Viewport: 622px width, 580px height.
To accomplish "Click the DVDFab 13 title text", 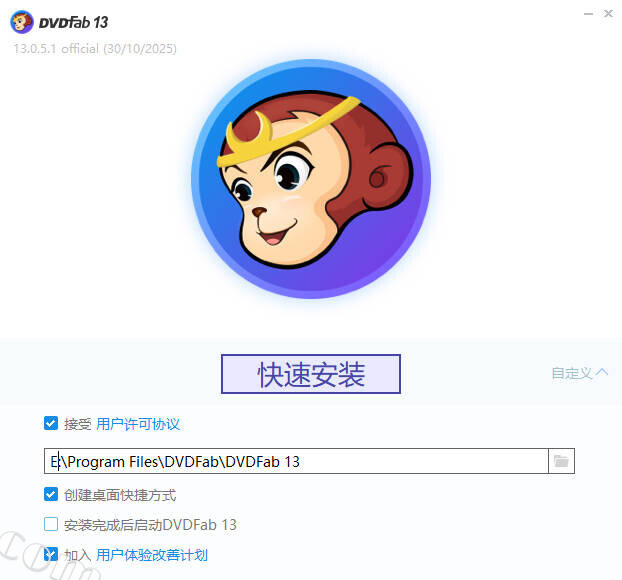I will pyautogui.click(x=73, y=23).
